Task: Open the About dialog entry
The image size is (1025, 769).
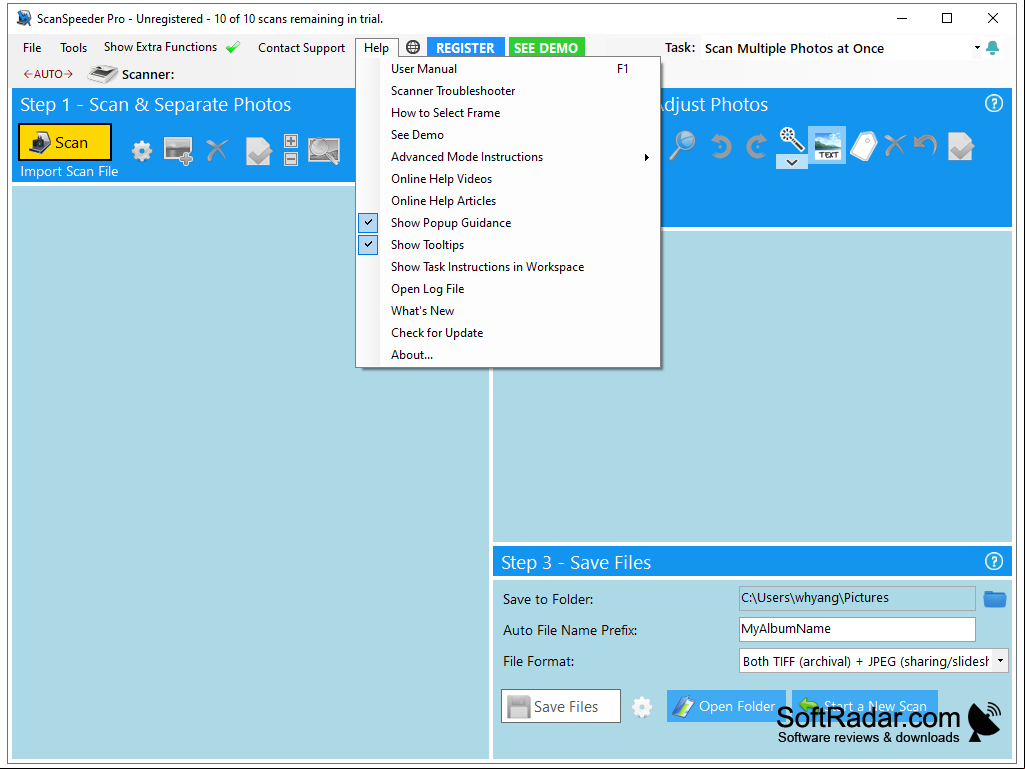Action: pos(508,355)
